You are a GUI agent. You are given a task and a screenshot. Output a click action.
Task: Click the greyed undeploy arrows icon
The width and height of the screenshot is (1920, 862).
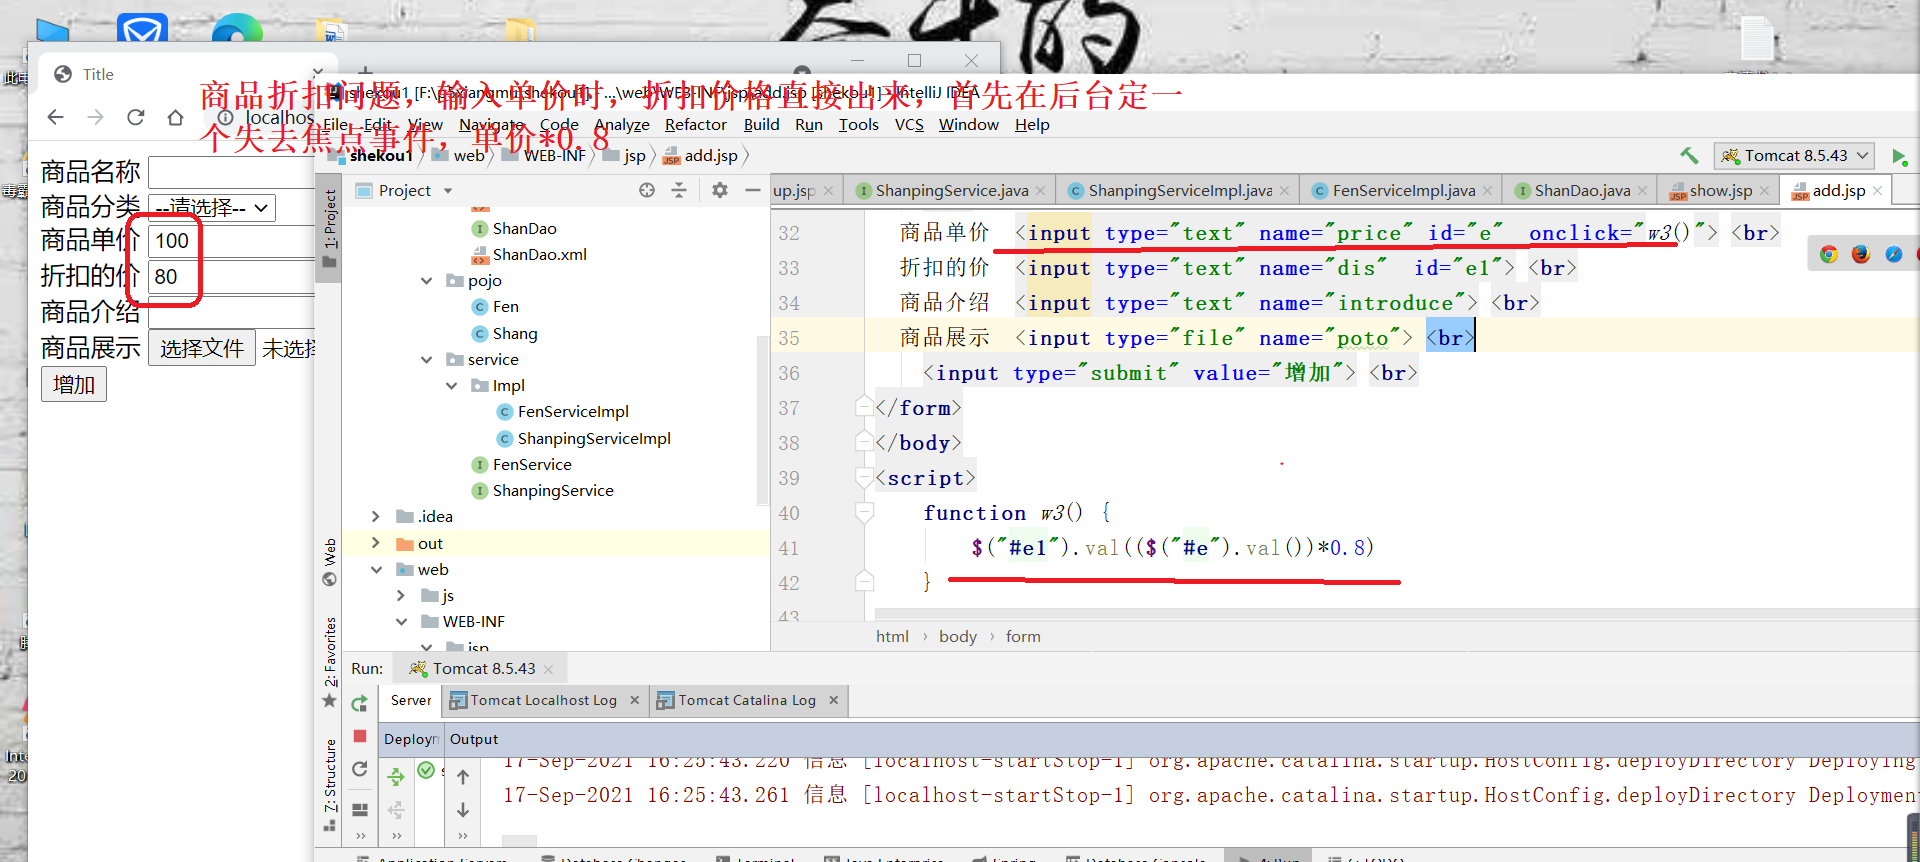[396, 809]
